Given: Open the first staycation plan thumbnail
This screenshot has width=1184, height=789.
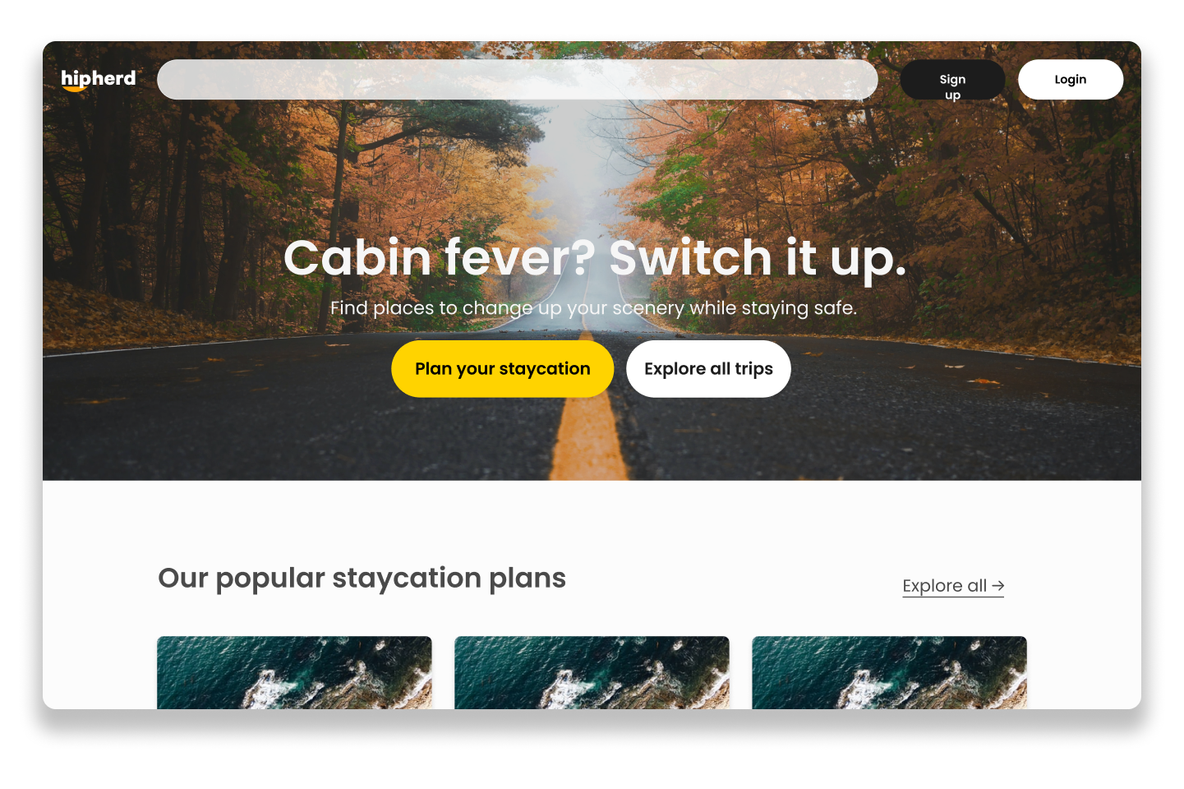Looking at the screenshot, I should click(x=294, y=672).
